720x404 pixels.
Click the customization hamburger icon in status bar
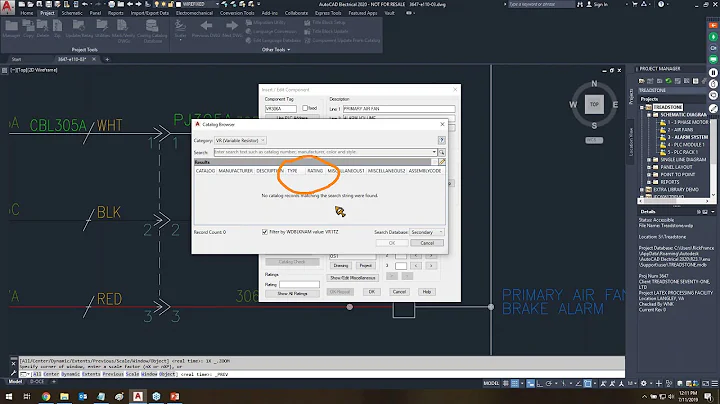tap(715, 383)
